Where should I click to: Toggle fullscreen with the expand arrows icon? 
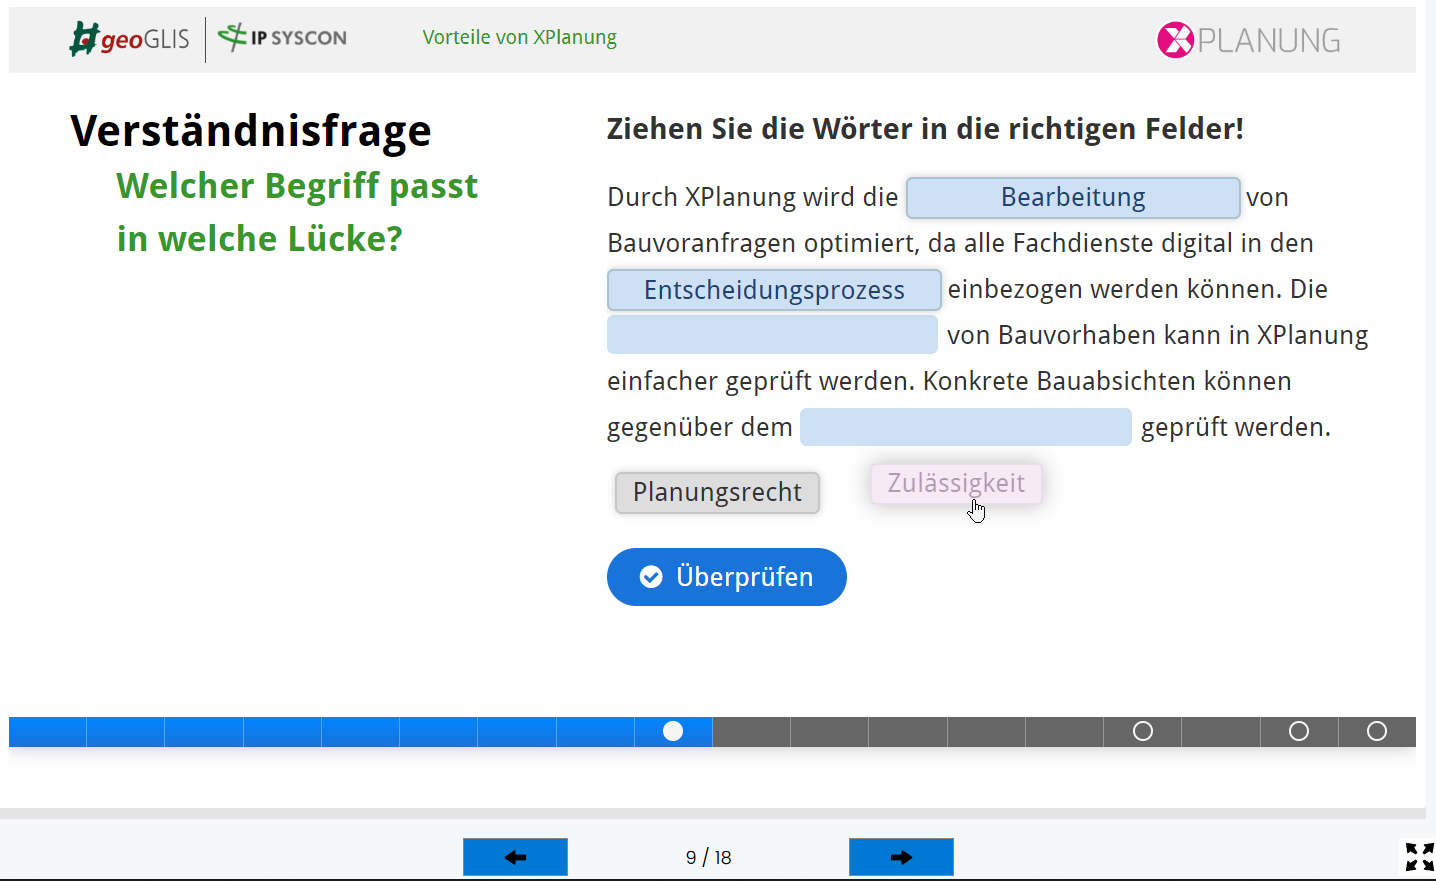pos(1419,857)
